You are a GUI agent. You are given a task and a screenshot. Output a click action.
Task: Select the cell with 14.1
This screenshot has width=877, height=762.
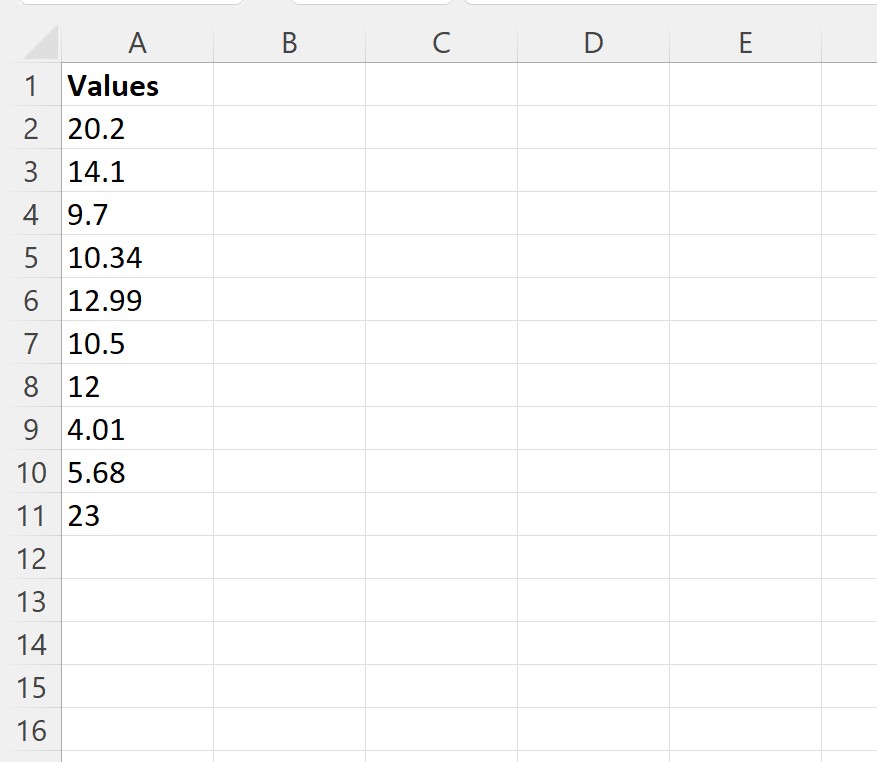coord(137,171)
